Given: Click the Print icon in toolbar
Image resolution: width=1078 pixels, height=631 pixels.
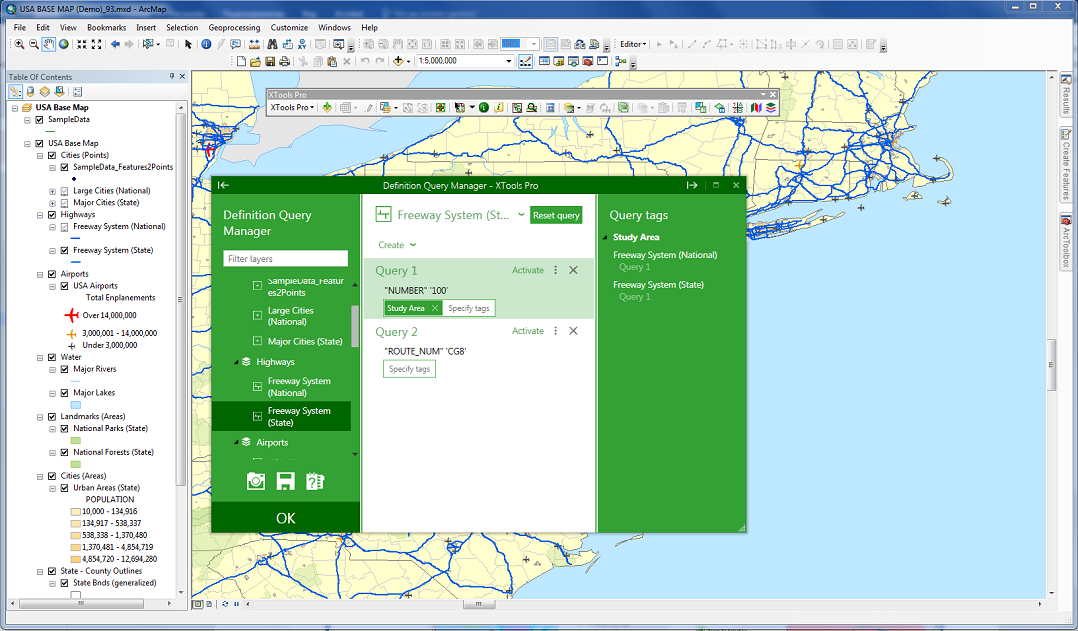Looking at the screenshot, I should 285,61.
